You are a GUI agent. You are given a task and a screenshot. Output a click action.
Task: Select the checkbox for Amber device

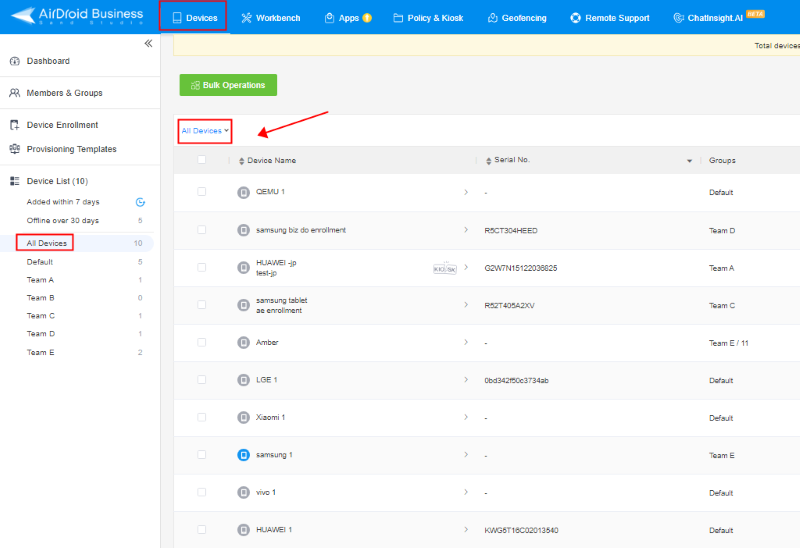(201, 342)
